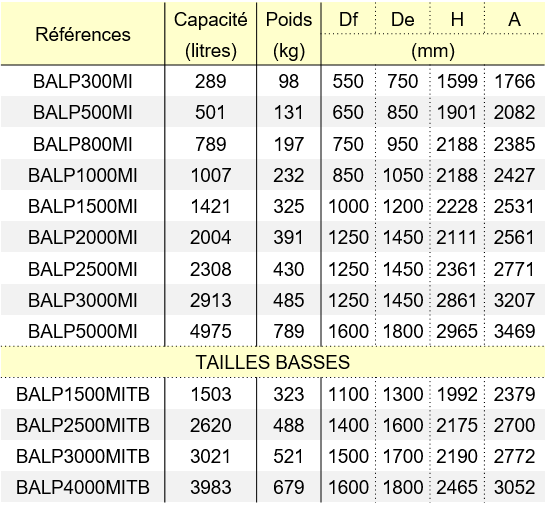Select A value 3207 for BALP3000MI
Viewport: 546px width, 510px height.
[x=514, y=300]
